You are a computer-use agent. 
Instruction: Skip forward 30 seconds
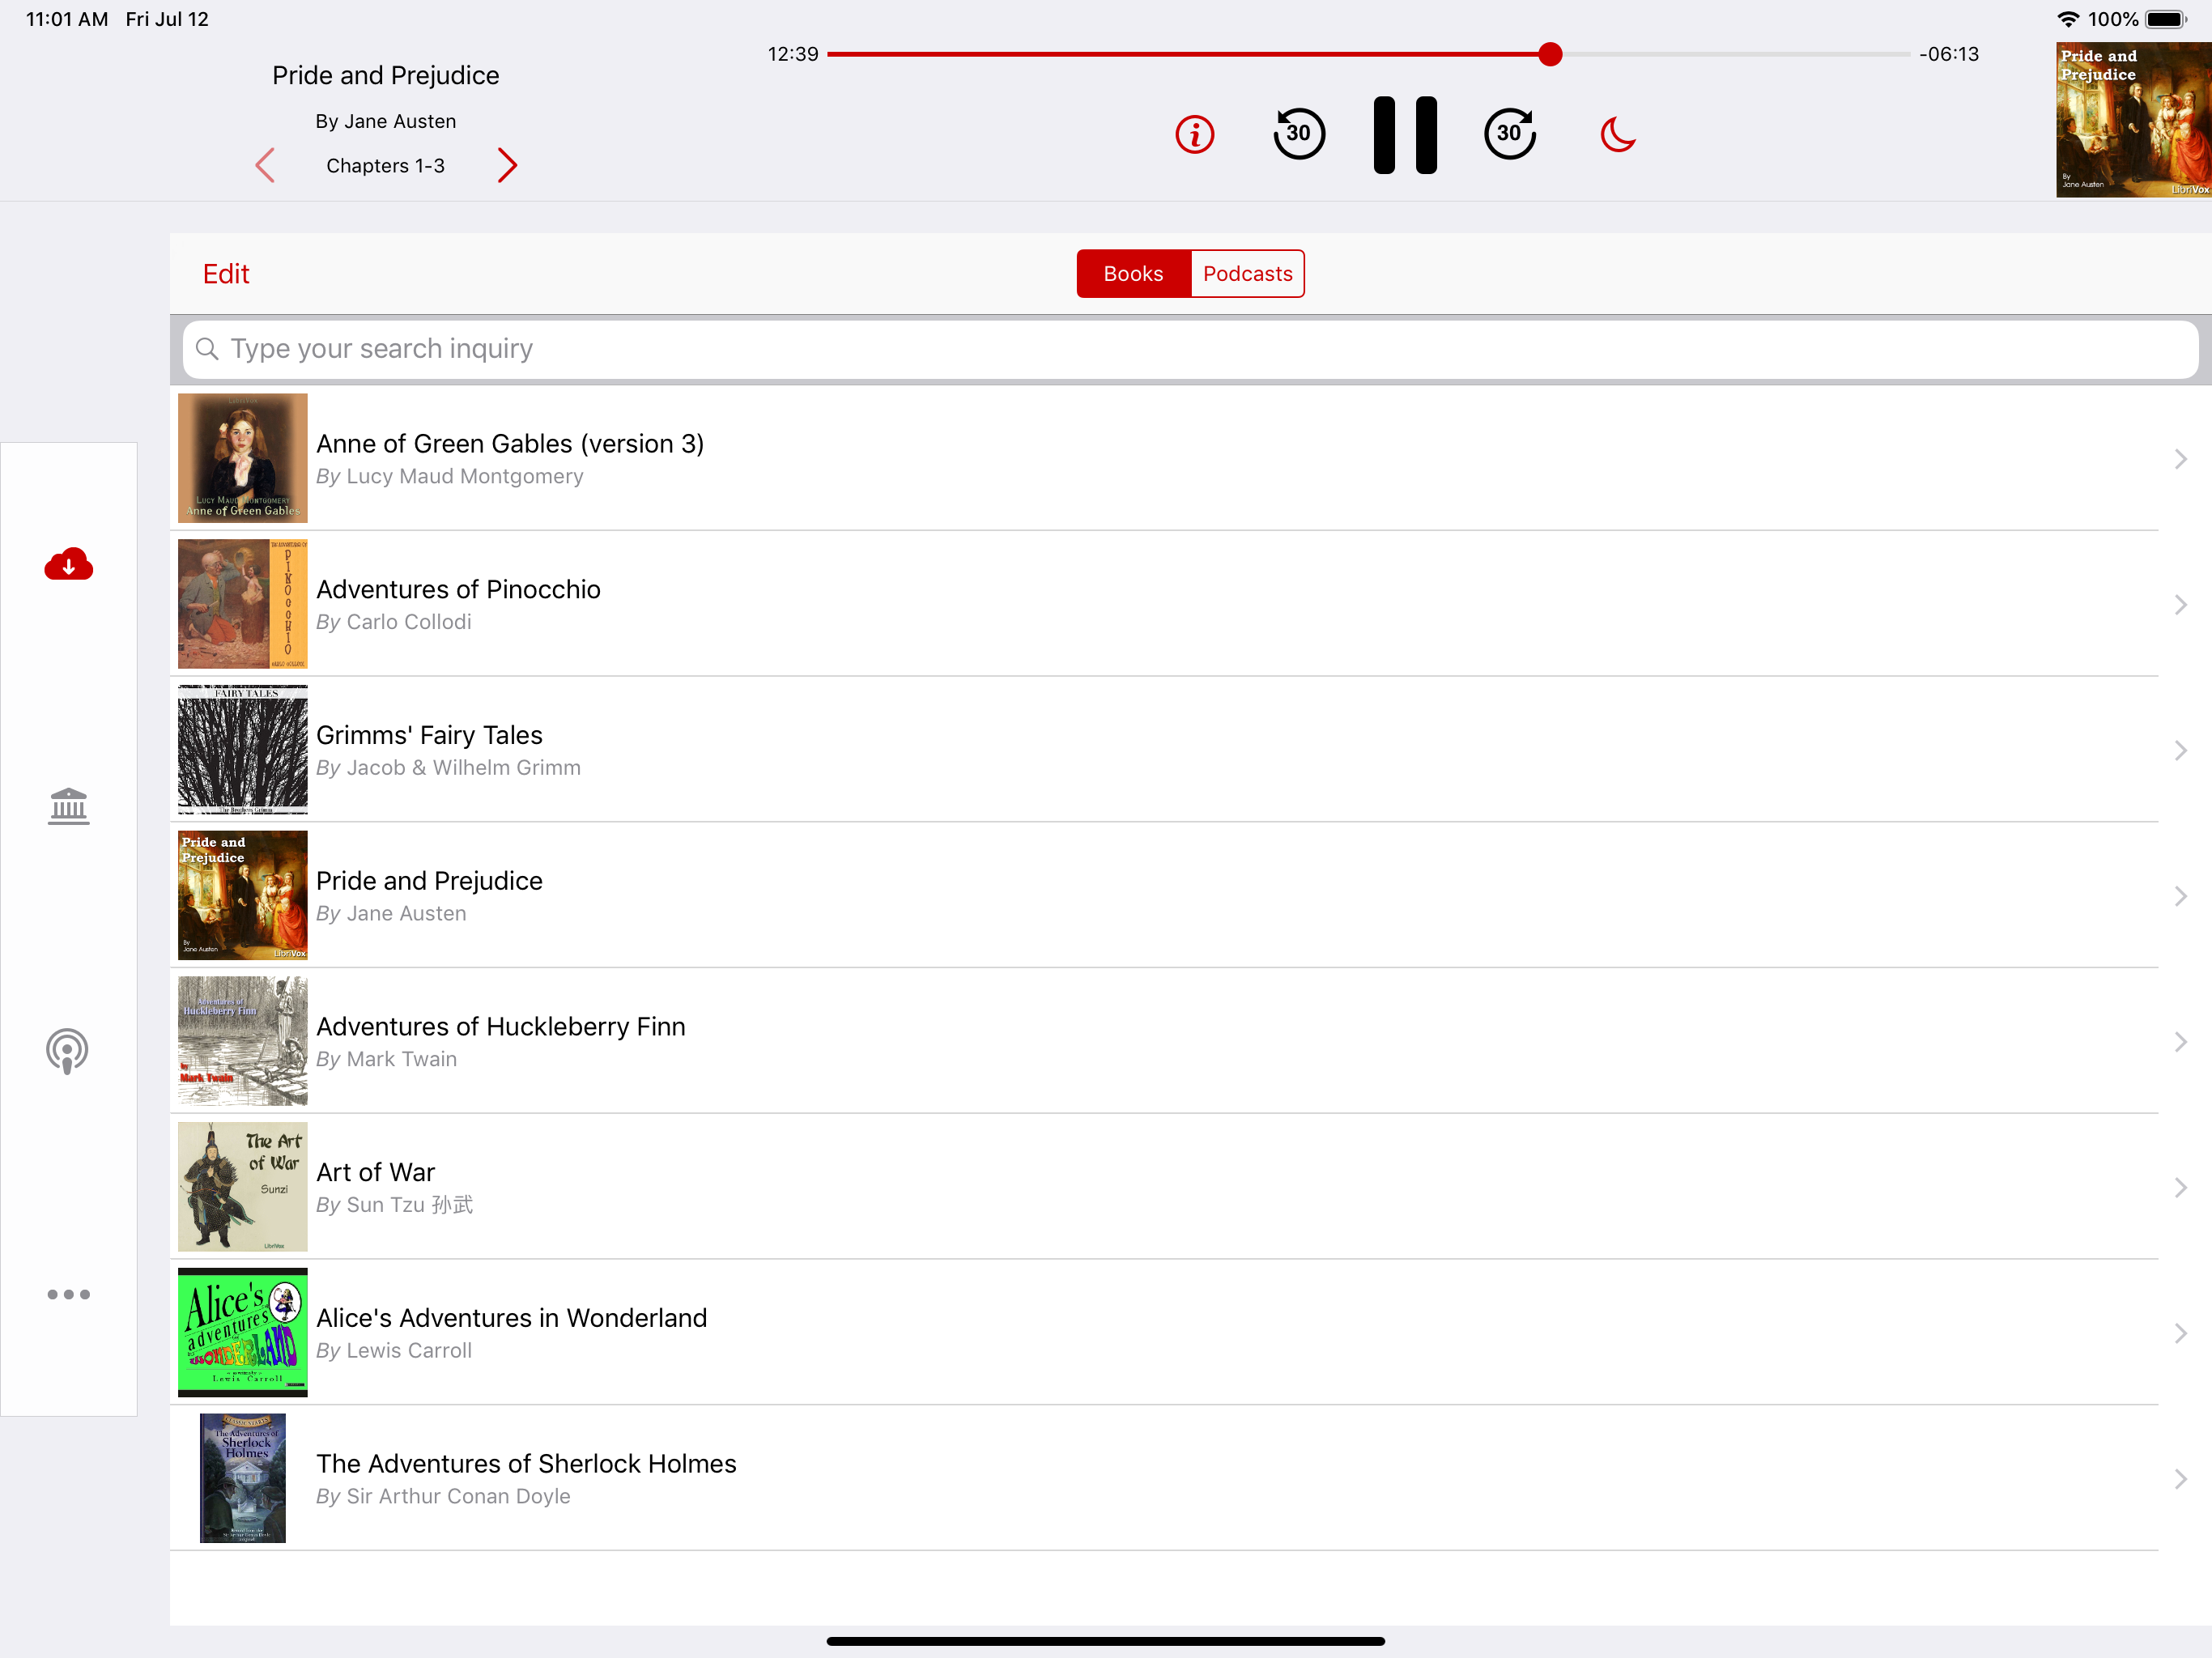click(1509, 134)
